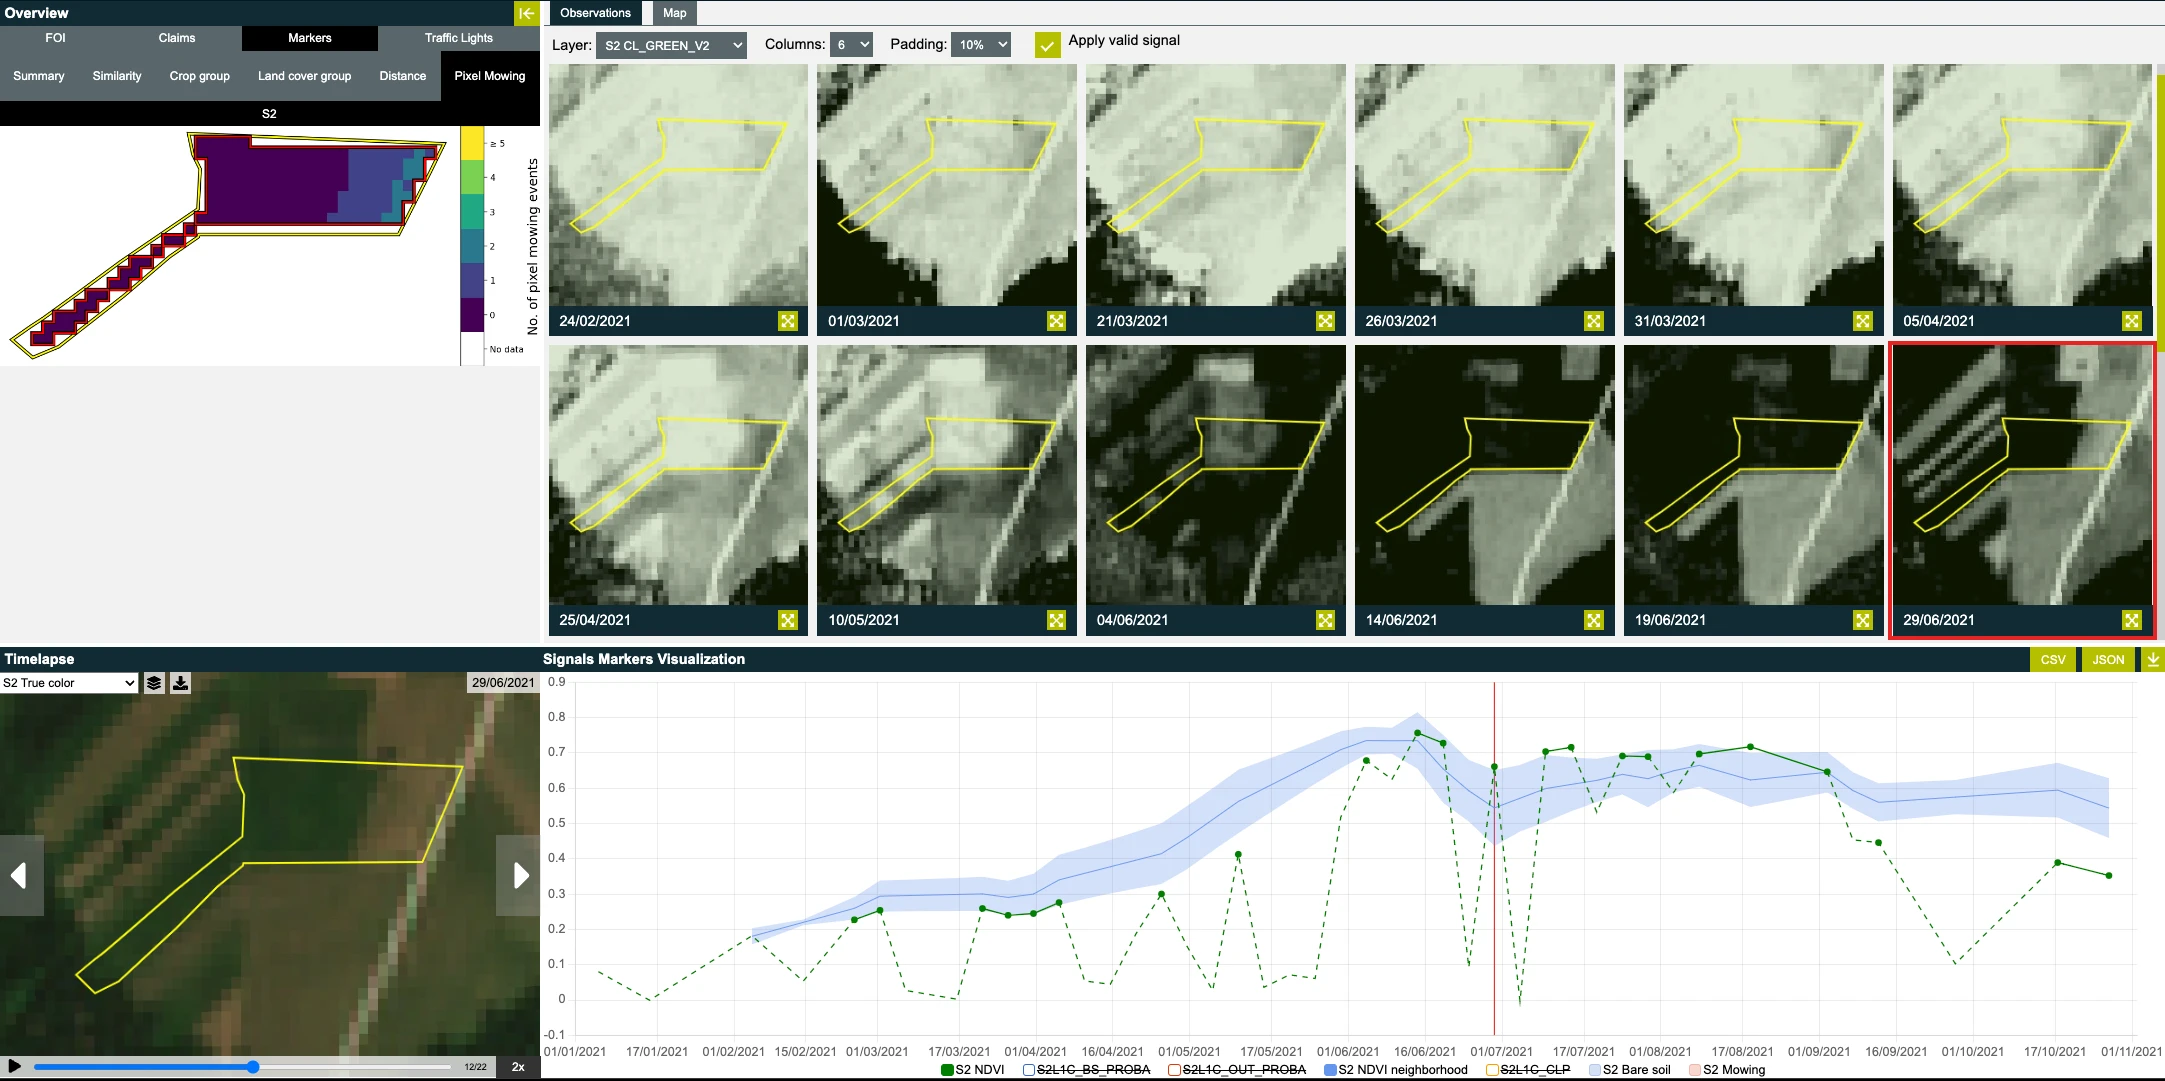2165x1081 pixels.
Task: Expand the 24/02/2021 observation image
Action: 788,321
